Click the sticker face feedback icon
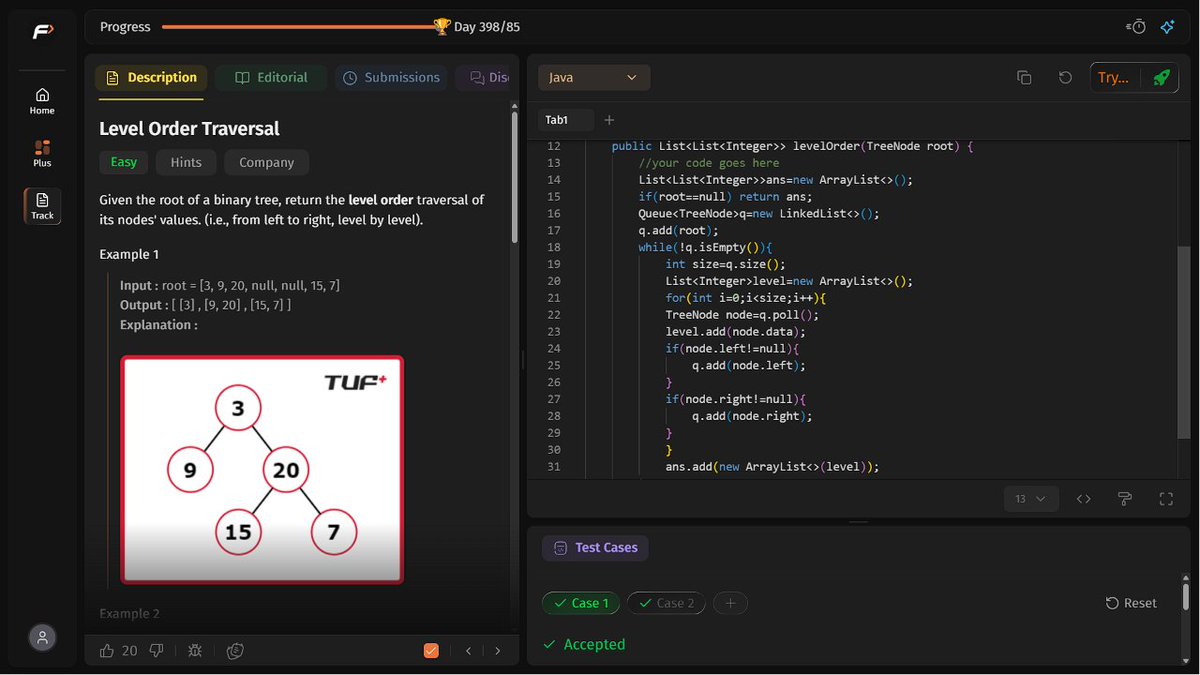Screen dimensions: 1200x675 click(235, 651)
